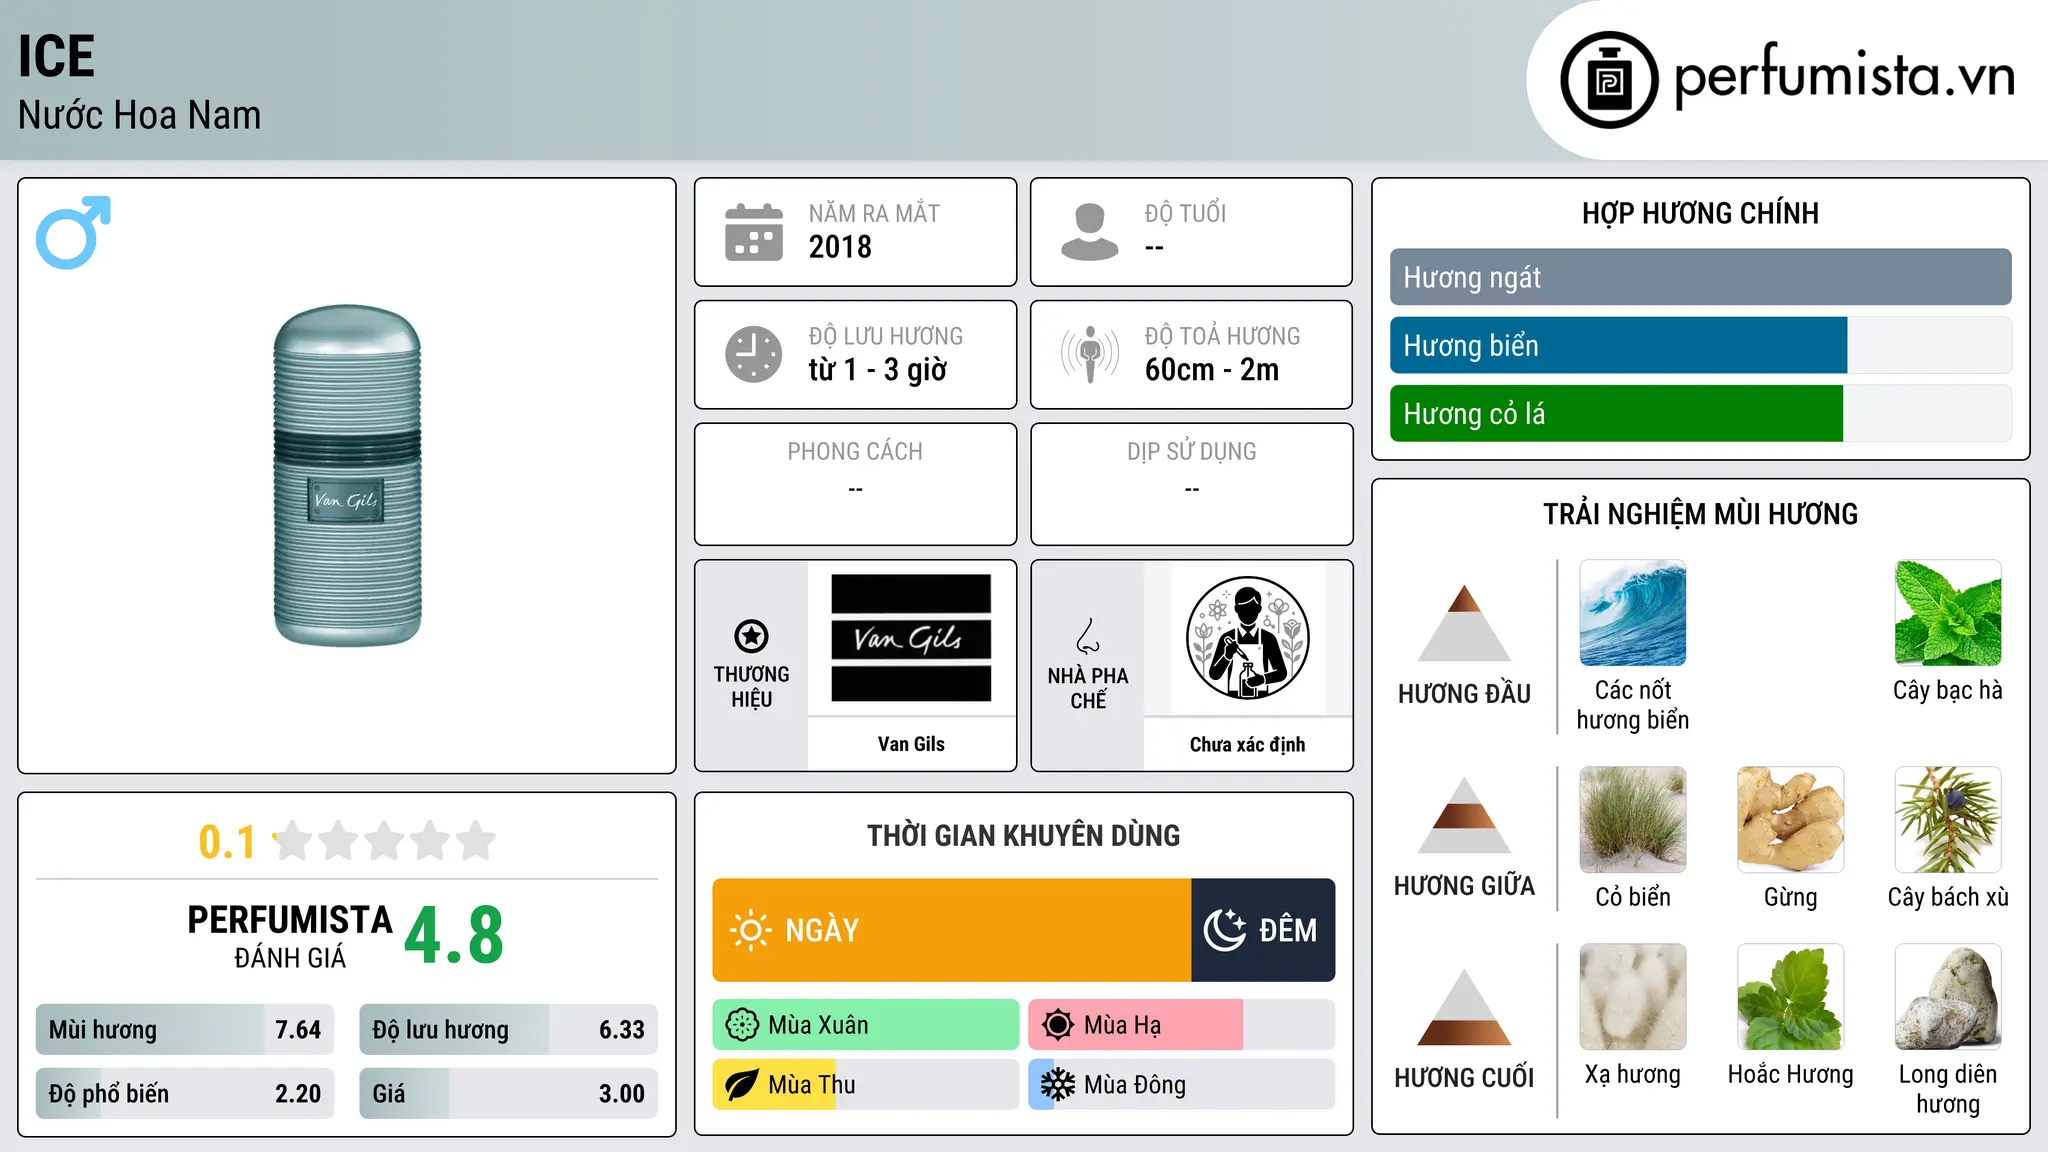Image resolution: width=2048 pixels, height=1152 pixels.
Task: Click the Thời gian khuyên dùng heading
Action: click(x=1023, y=835)
